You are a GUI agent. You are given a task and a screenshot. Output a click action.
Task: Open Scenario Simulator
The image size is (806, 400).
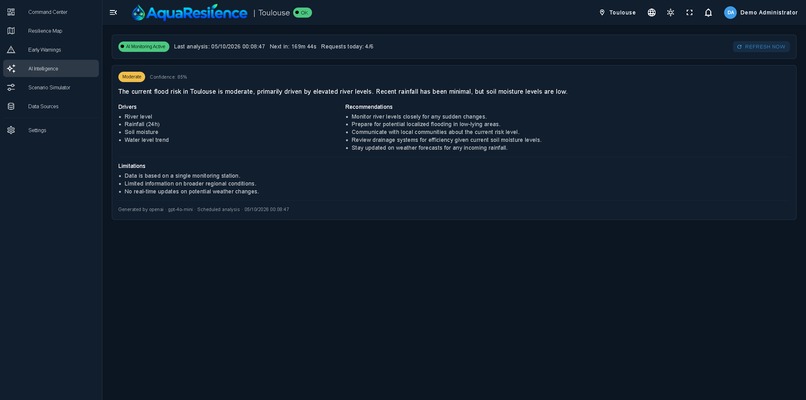click(49, 87)
